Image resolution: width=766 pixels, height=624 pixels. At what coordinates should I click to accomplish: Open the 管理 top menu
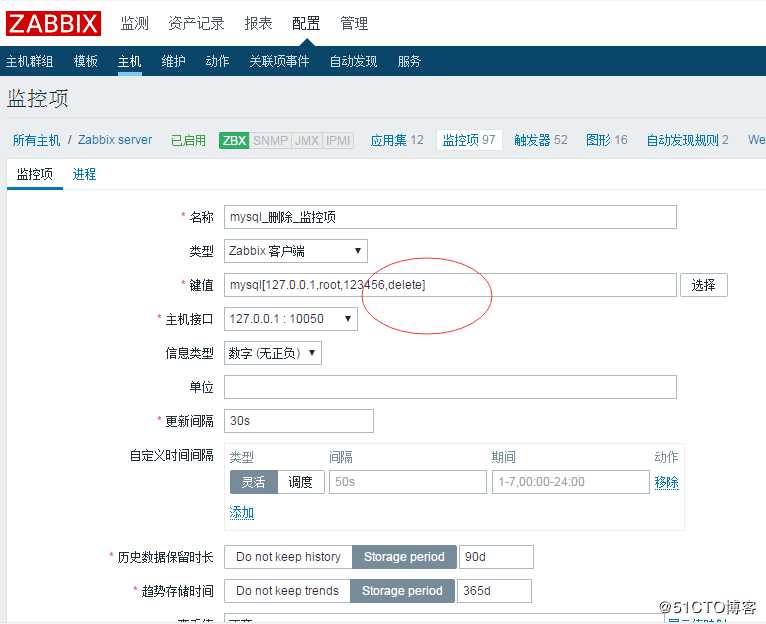pyautogui.click(x=354, y=23)
